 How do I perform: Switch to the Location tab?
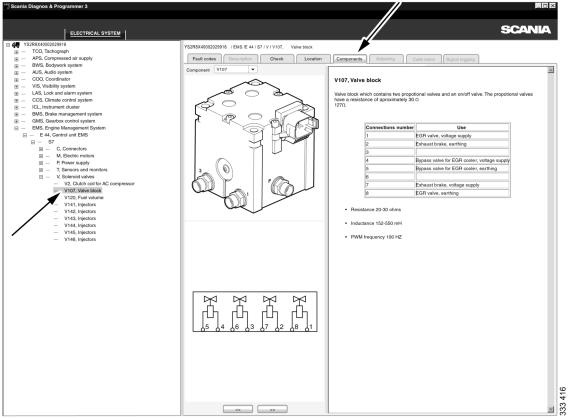click(x=313, y=59)
